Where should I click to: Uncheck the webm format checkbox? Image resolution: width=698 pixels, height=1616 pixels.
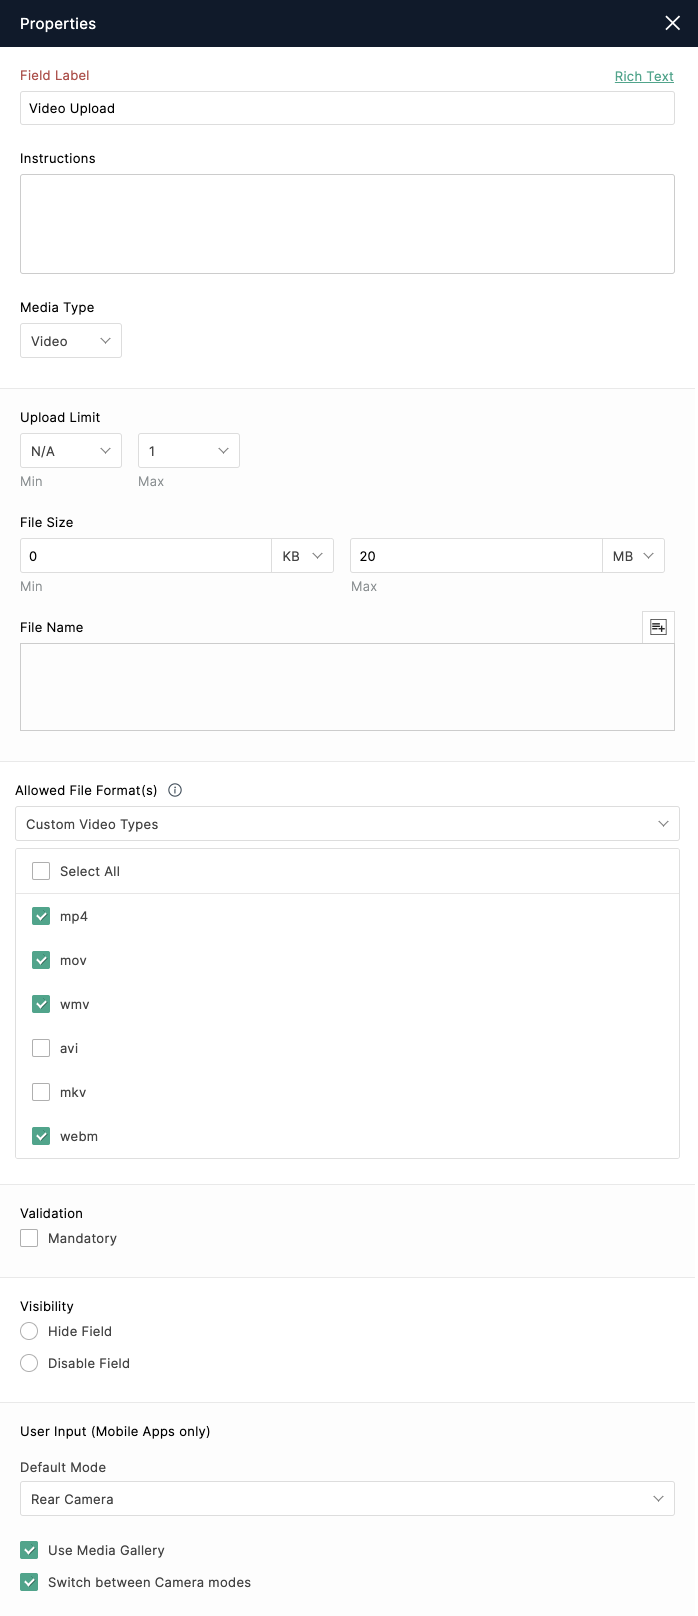point(41,1136)
